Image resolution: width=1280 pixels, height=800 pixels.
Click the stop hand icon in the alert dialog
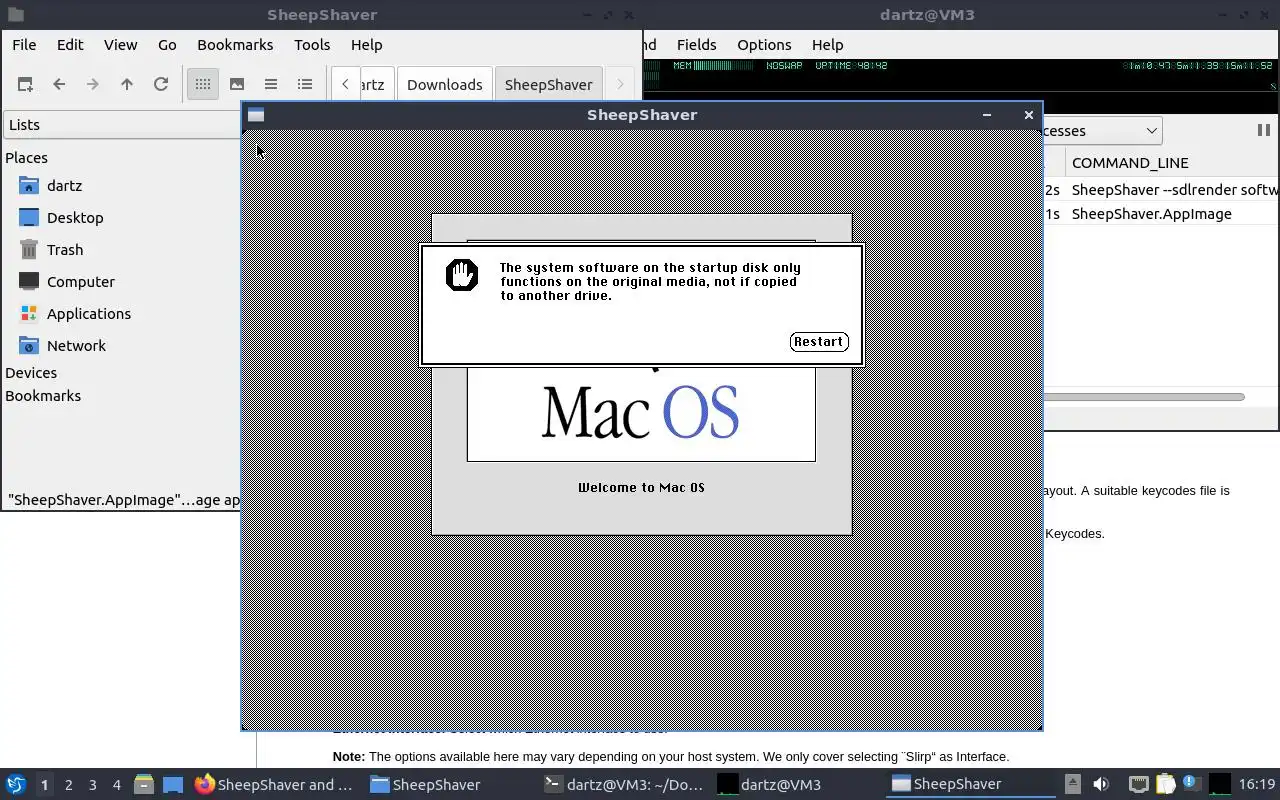462,275
